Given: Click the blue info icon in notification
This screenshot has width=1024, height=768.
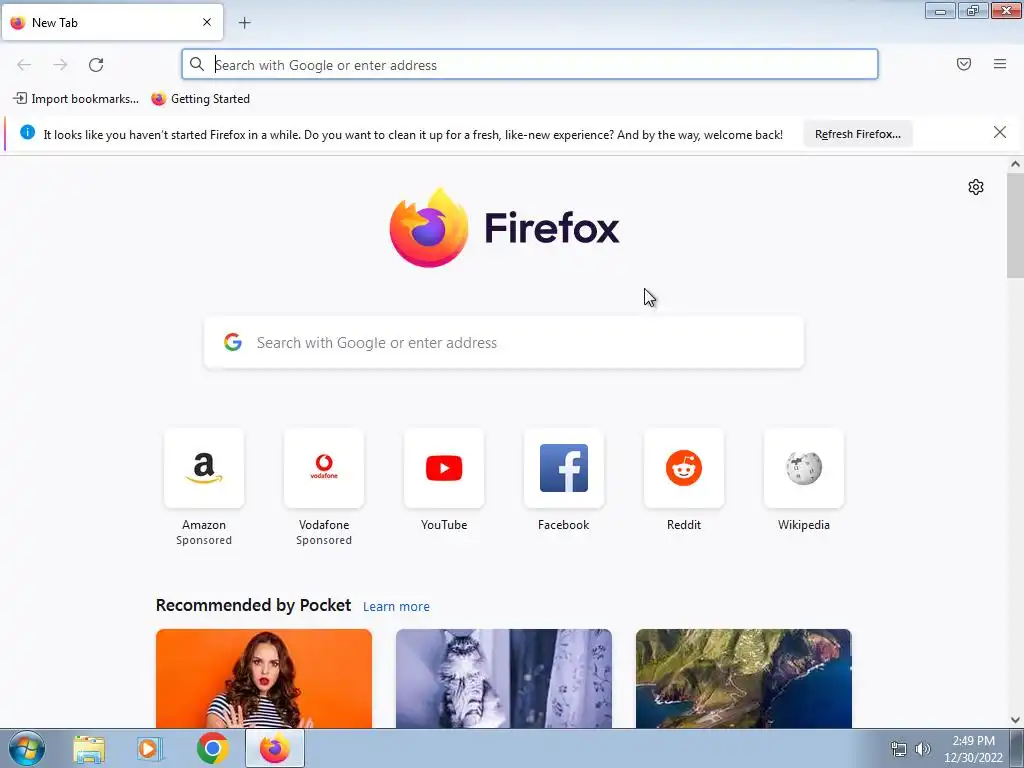Looking at the screenshot, I should pos(27,132).
